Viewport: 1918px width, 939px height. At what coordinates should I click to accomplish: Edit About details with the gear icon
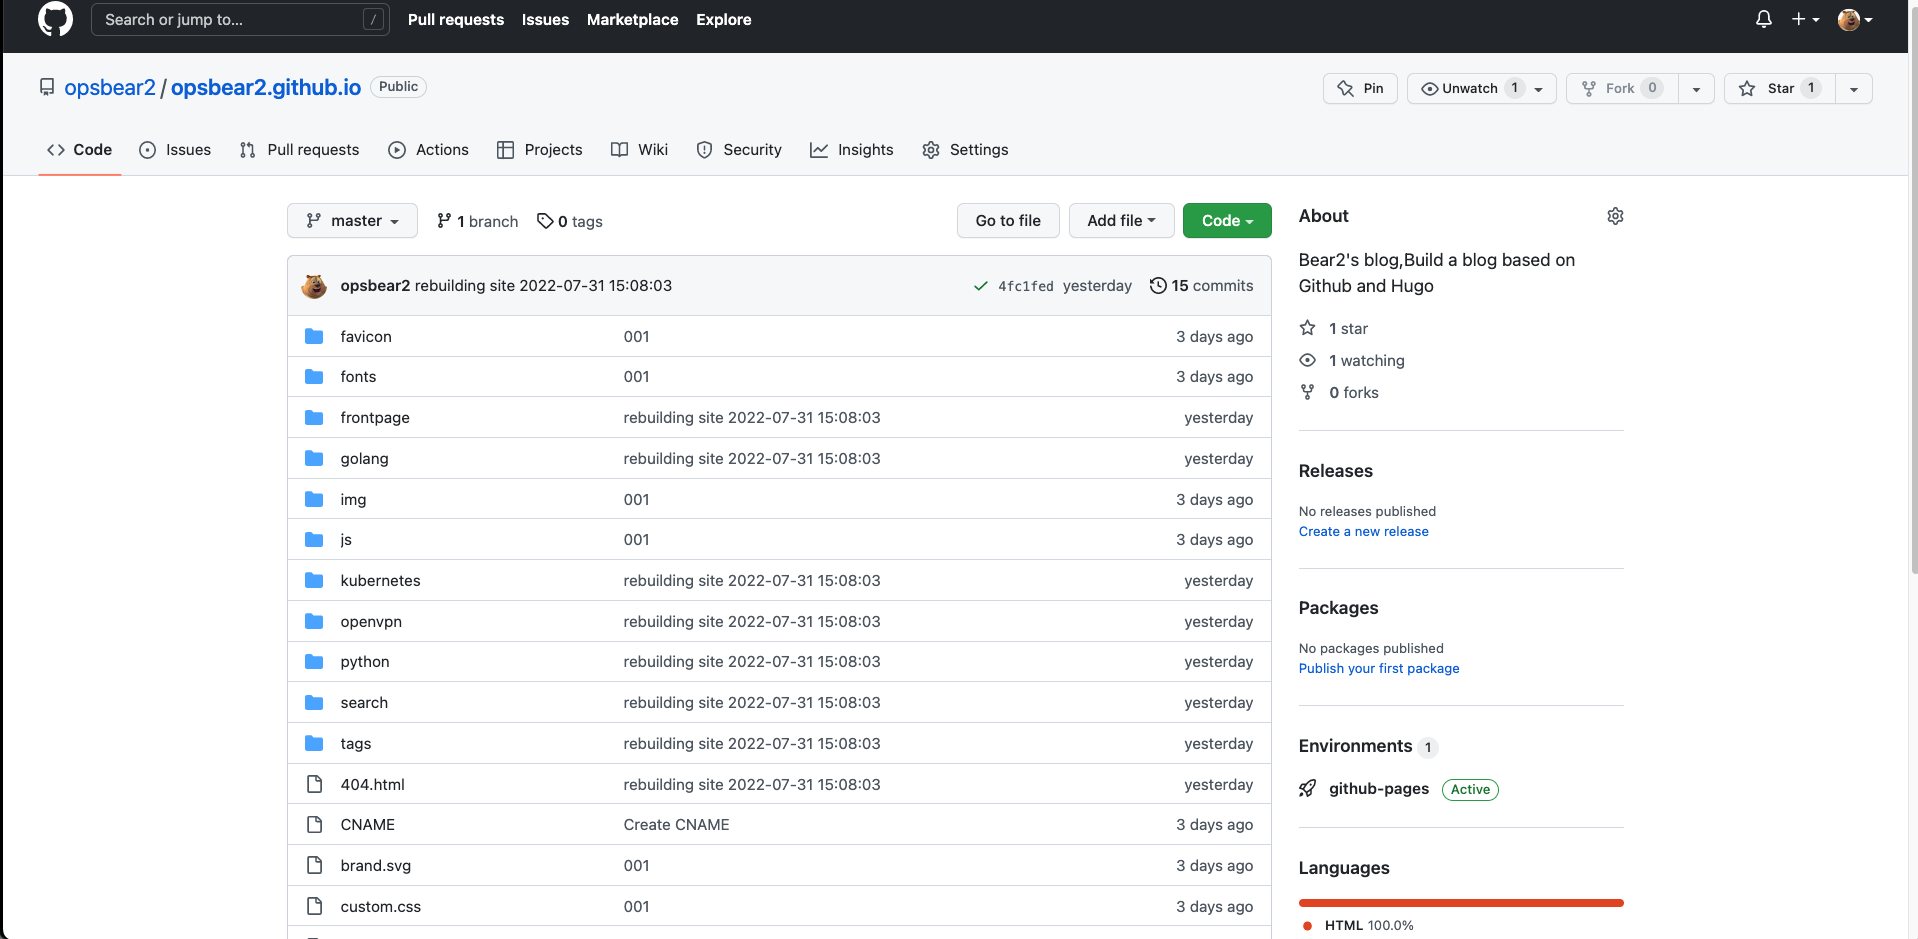click(x=1615, y=216)
